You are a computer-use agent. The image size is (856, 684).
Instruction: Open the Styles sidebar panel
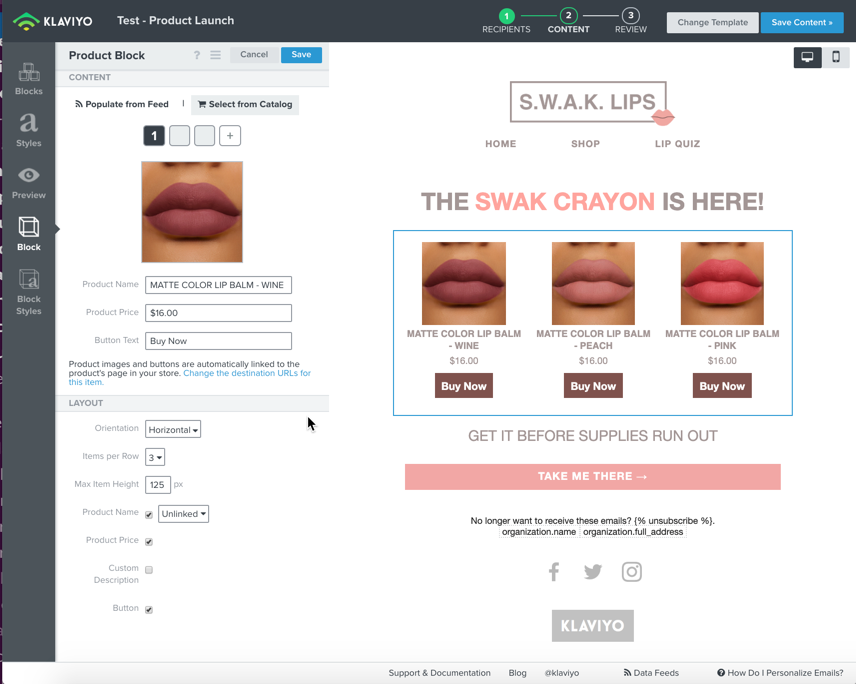point(28,130)
